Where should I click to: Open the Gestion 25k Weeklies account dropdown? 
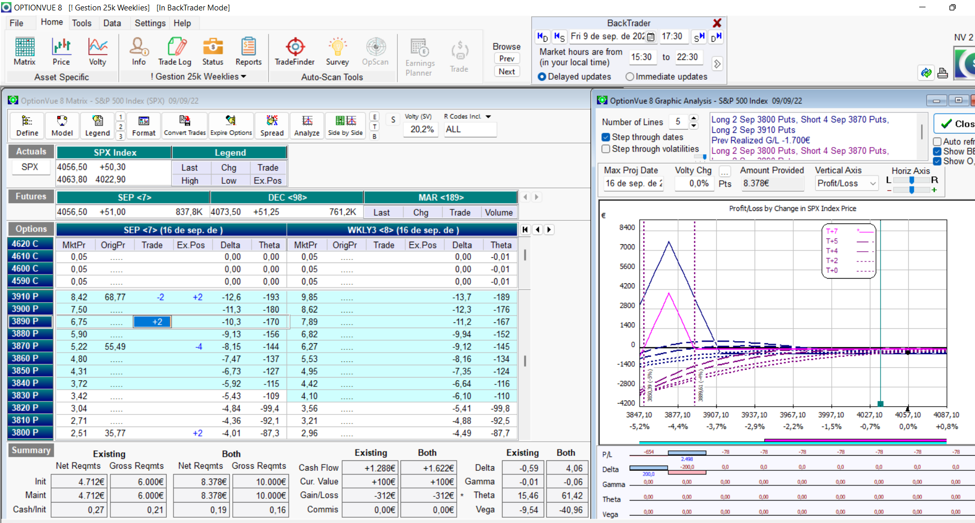[x=198, y=76]
